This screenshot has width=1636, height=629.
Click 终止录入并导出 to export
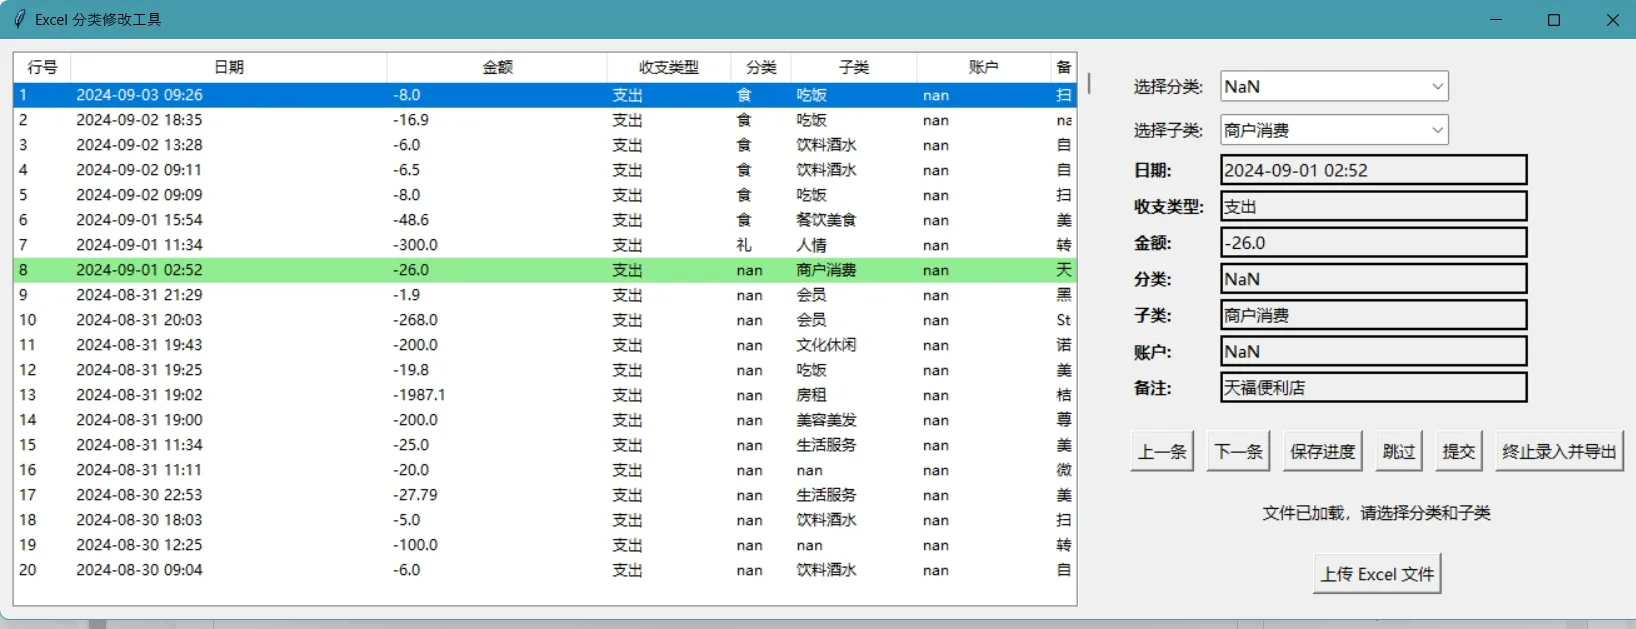coord(1559,452)
